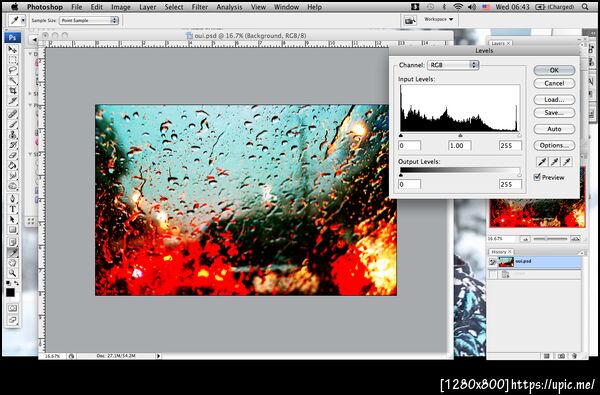Select the Move tool
The height and width of the screenshot is (395, 600).
pos(13,50)
